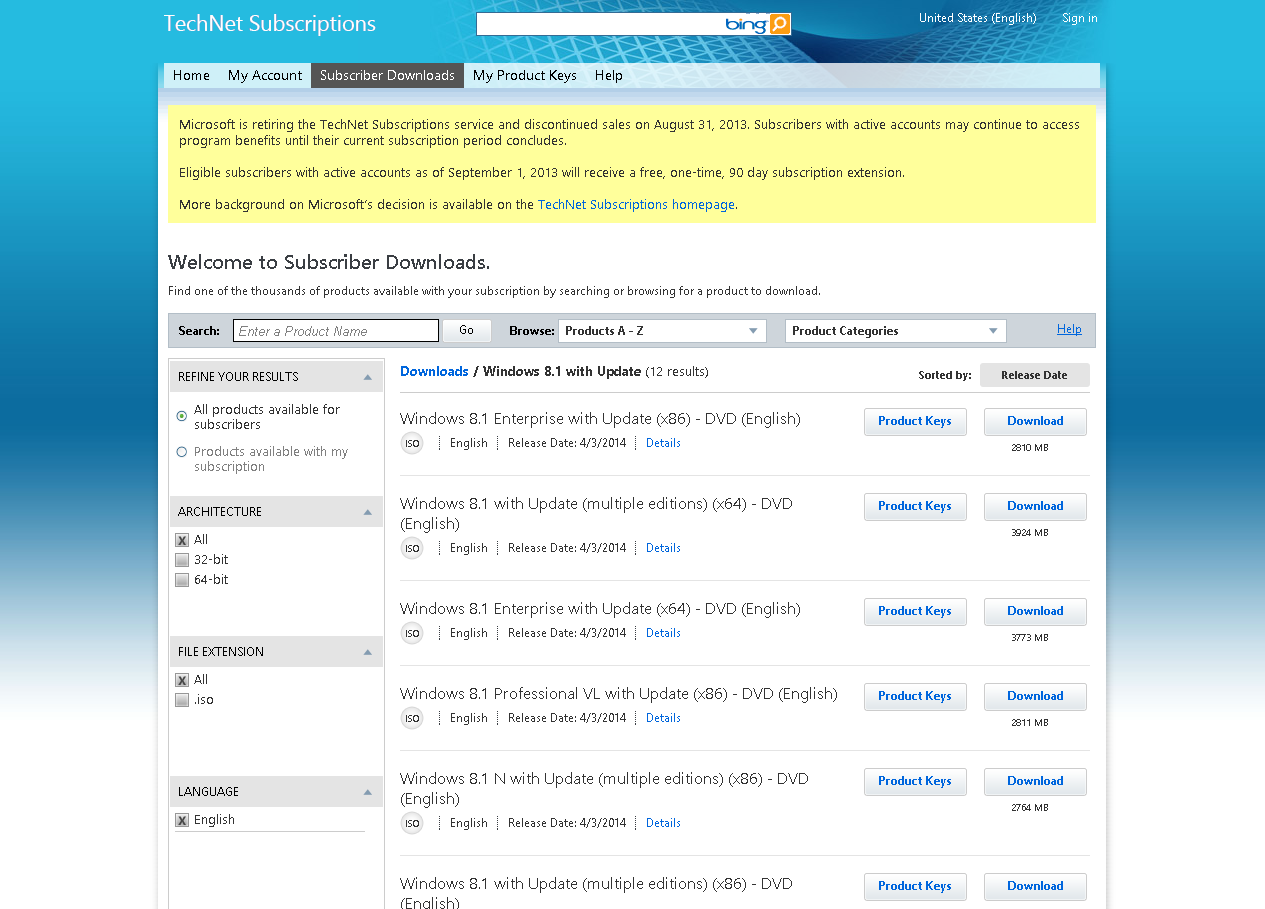Toggle the All architecture checkbox
The width and height of the screenshot is (1265, 909).
182,540
